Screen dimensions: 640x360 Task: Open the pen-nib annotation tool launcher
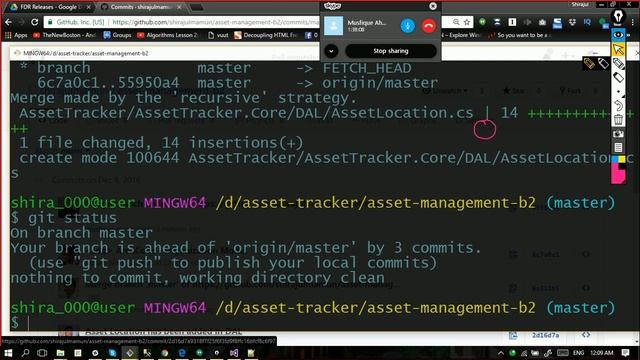(x=618, y=17)
